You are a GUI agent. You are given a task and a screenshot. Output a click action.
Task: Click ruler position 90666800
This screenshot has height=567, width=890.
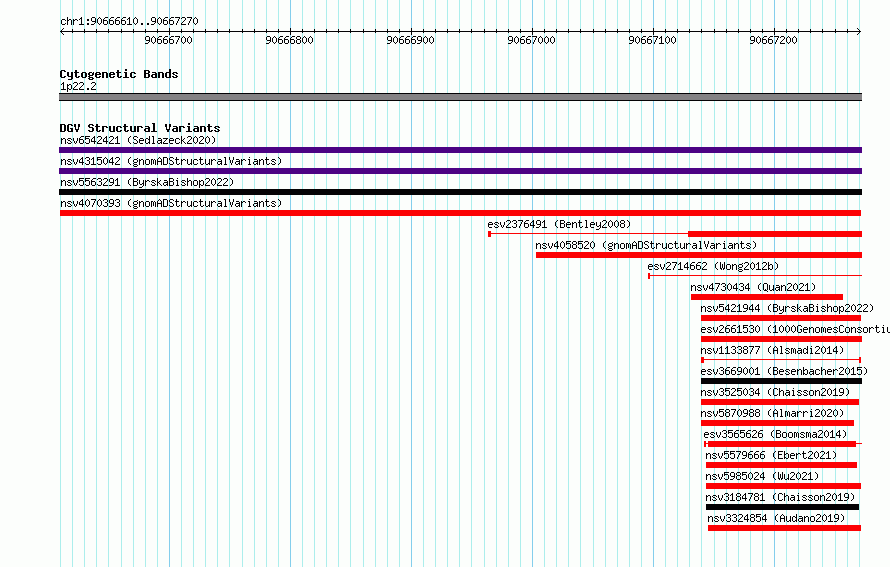[x=289, y=40]
